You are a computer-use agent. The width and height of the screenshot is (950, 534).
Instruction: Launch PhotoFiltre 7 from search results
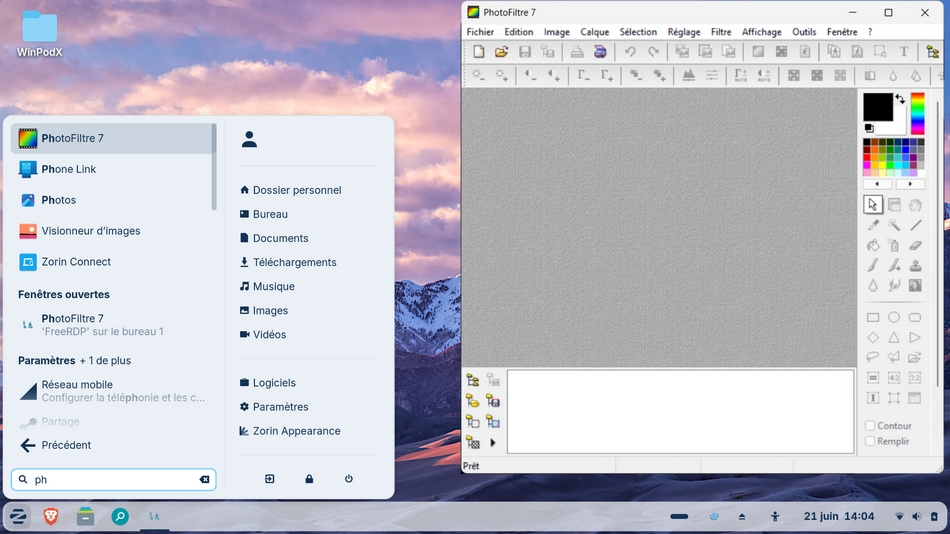pos(113,138)
